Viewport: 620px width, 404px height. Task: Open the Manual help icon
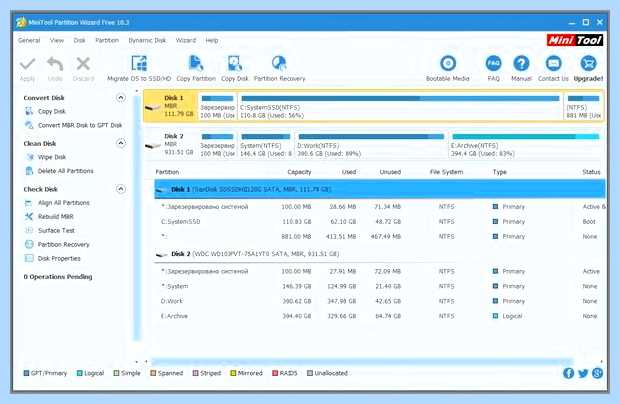click(521, 63)
